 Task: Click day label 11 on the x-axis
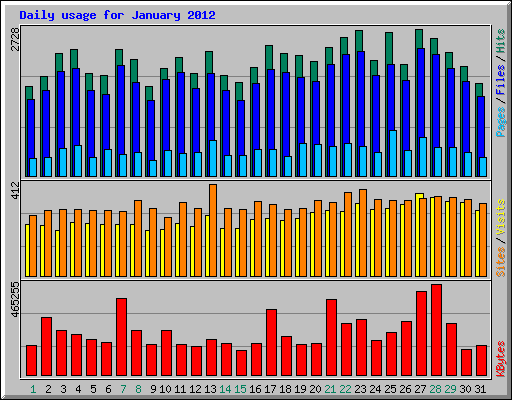pos(180,389)
